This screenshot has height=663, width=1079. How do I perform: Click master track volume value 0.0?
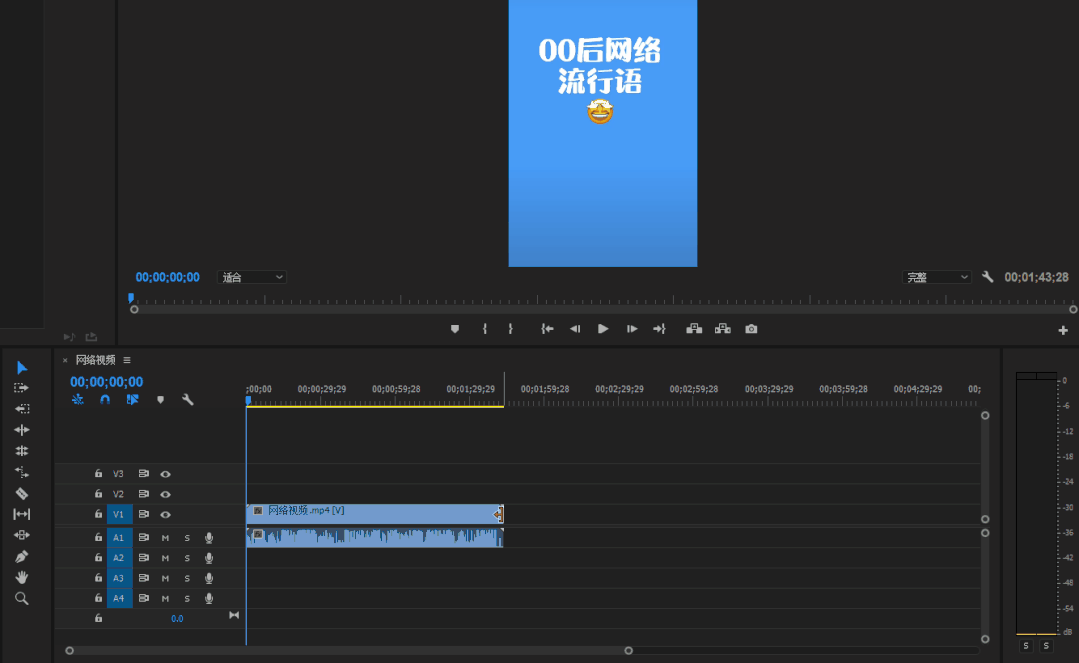pyautogui.click(x=177, y=619)
